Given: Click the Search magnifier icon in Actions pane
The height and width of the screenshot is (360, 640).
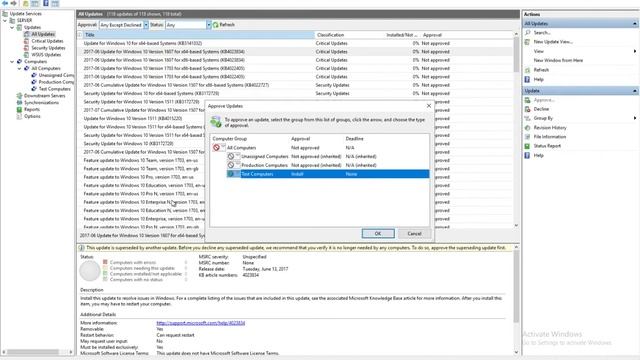Looking at the screenshot, I should point(527,32).
